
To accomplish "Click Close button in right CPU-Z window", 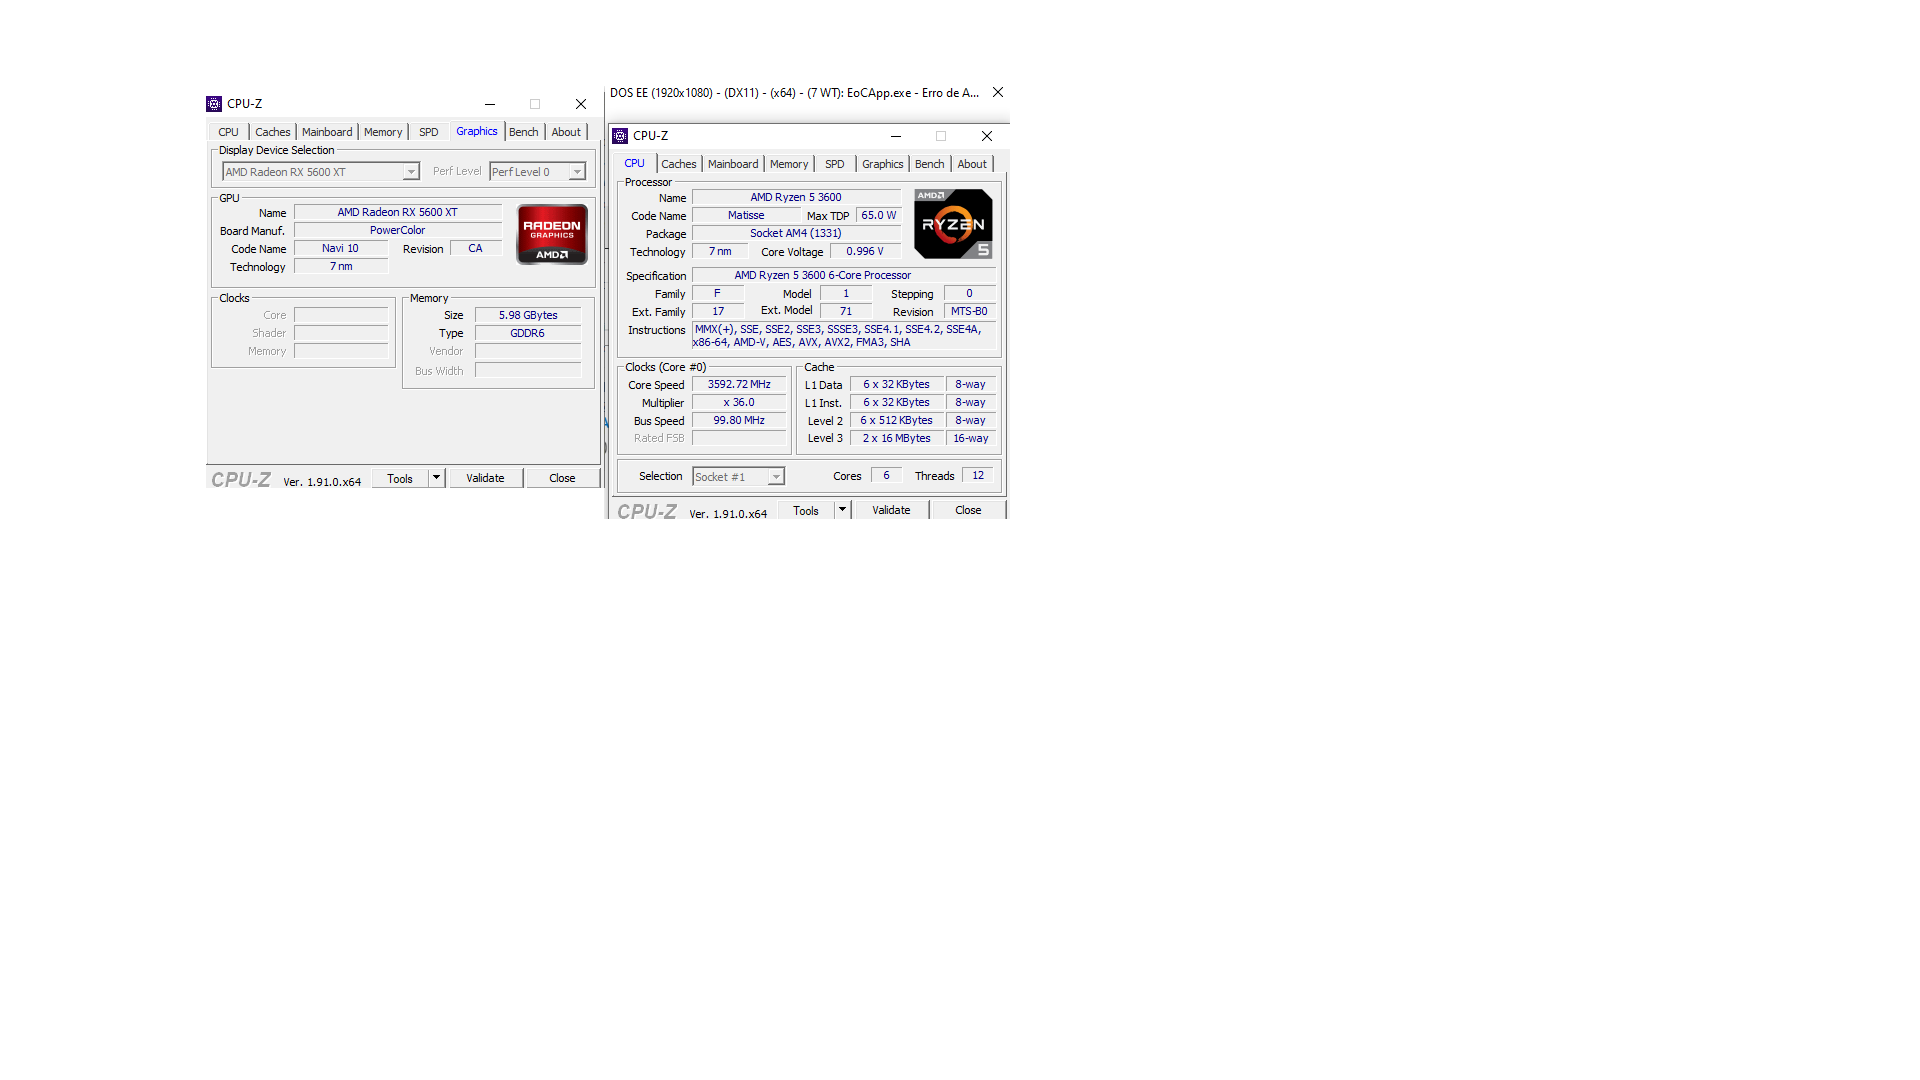I will (968, 510).
